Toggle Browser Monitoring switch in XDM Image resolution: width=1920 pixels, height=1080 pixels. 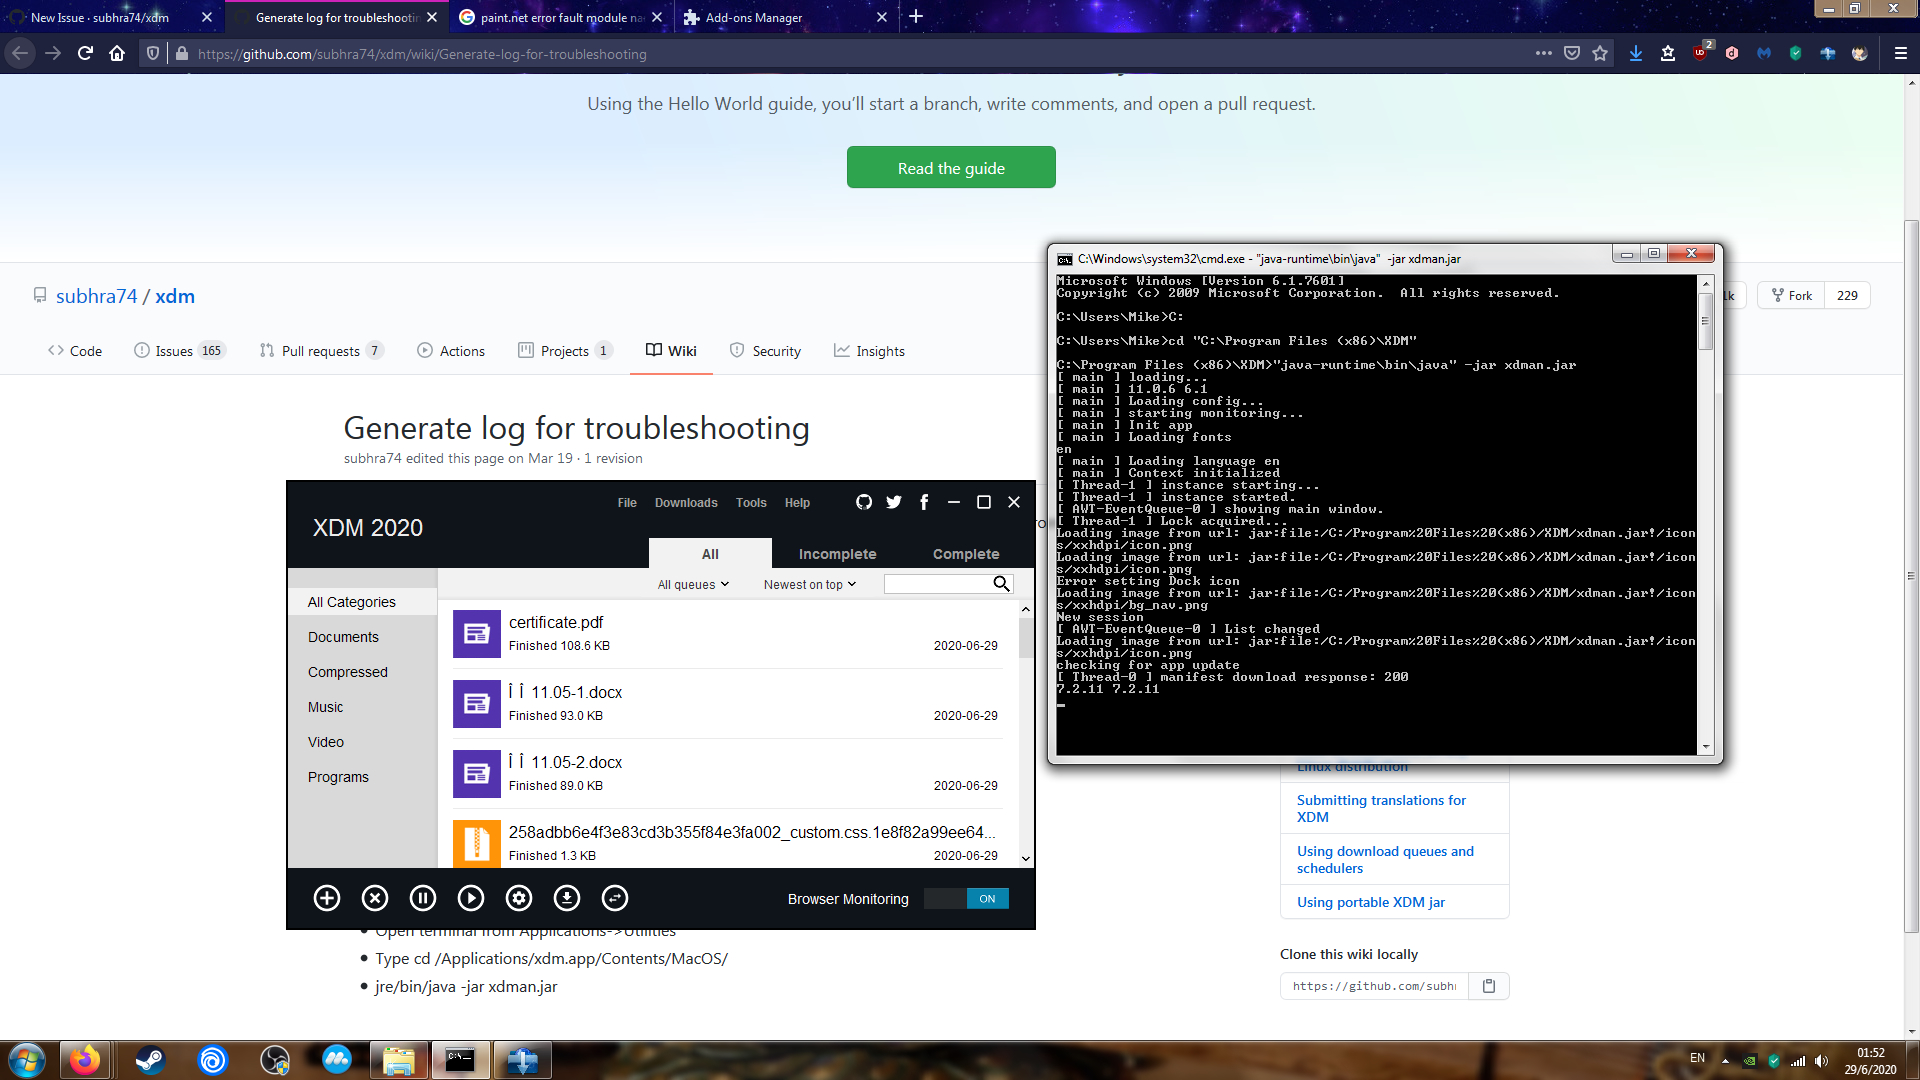(x=966, y=898)
